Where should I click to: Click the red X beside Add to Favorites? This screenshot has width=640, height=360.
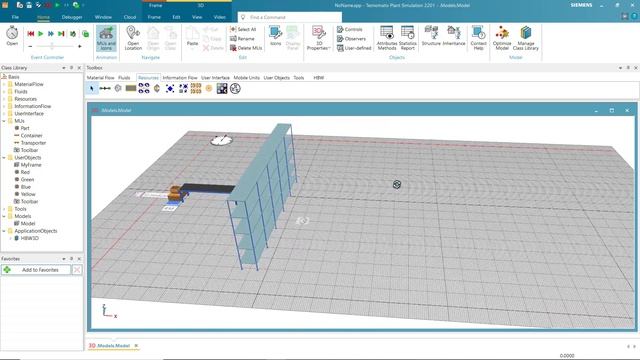pos(77,270)
